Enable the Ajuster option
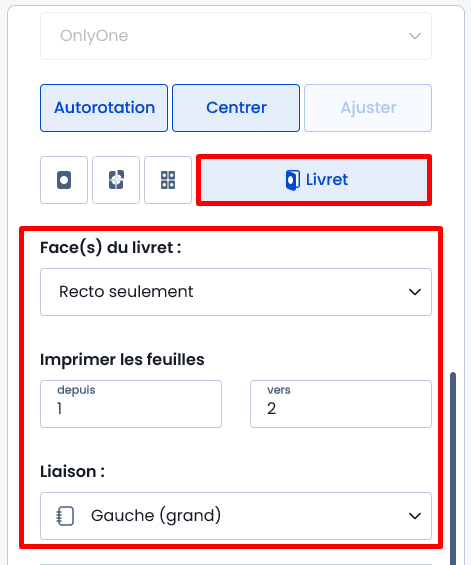The height and width of the screenshot is (565, 471). click(368, 108)
